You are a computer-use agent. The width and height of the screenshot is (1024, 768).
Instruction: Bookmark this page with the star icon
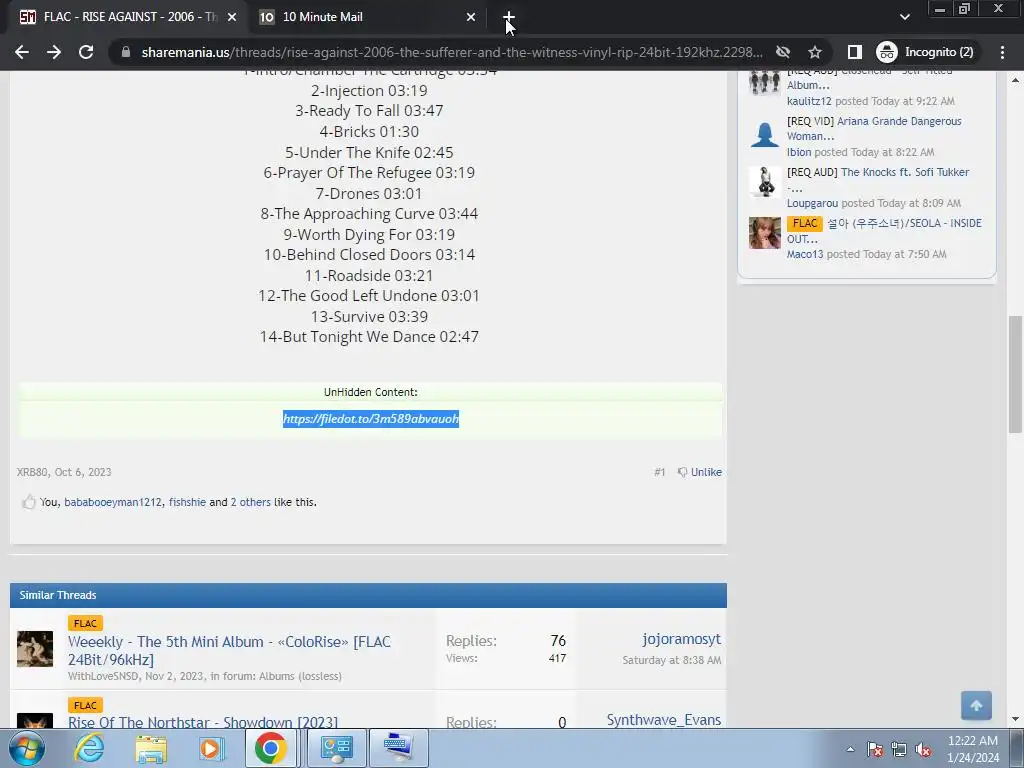(814, 52)
